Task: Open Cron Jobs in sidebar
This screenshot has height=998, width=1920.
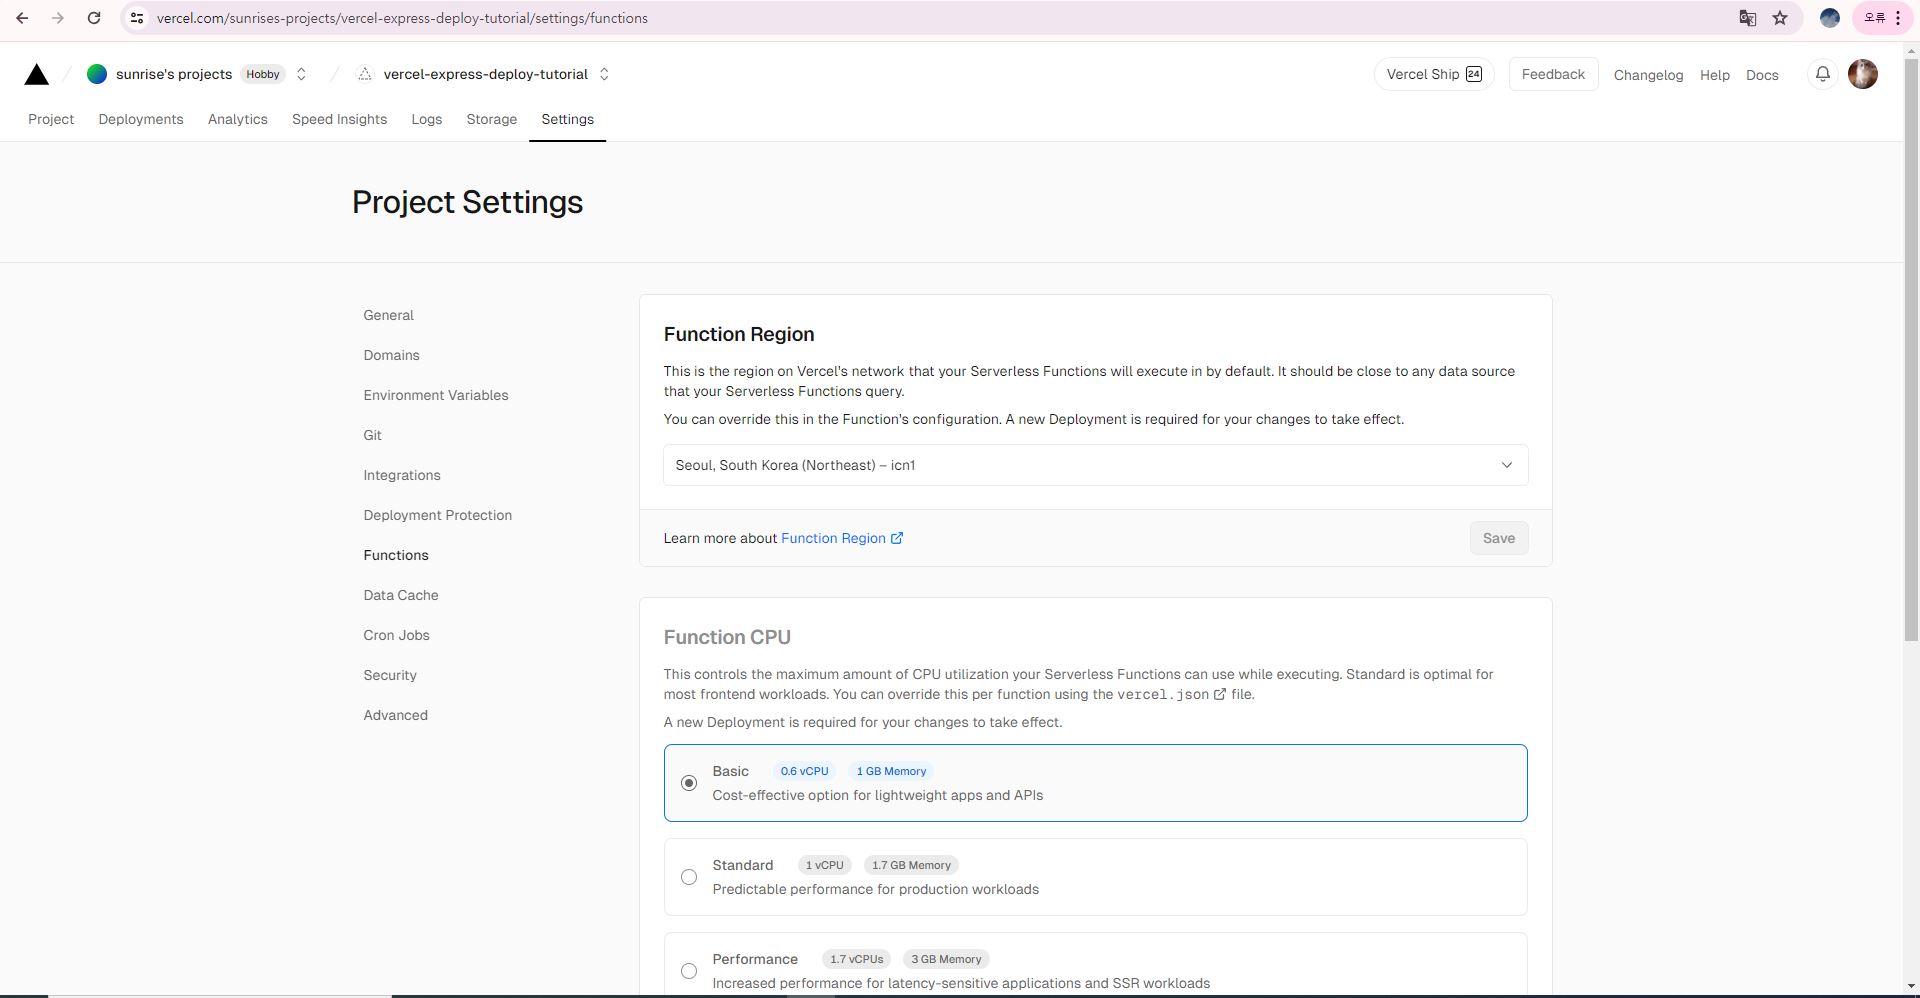Action: point(397,635)
